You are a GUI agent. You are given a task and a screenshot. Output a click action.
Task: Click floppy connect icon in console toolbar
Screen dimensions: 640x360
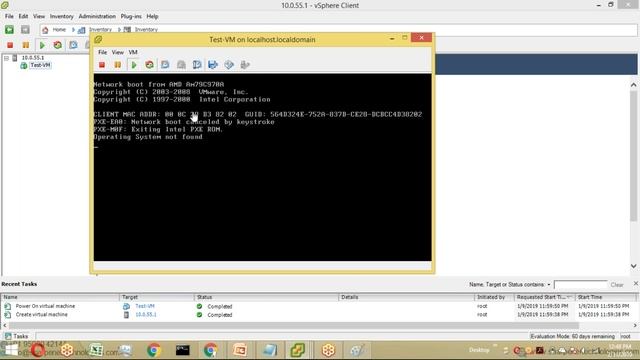pos(213,65)
